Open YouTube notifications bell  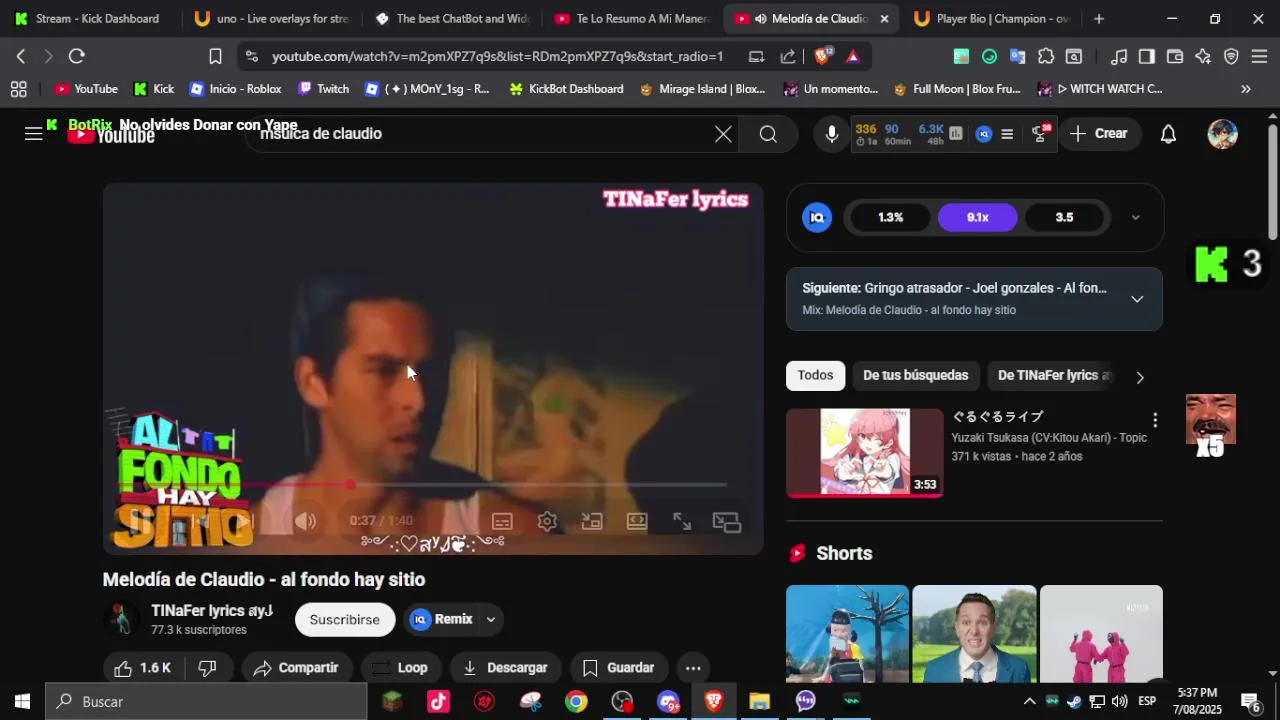pyautogui.click(x=1168, y=134)
